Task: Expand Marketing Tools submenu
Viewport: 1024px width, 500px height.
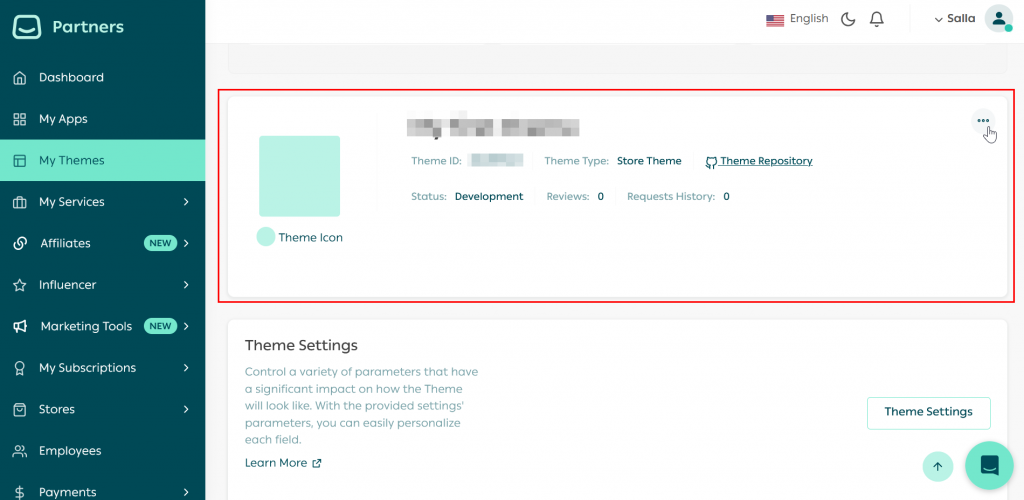Action: pyautogui.click(x=102, y=326)
